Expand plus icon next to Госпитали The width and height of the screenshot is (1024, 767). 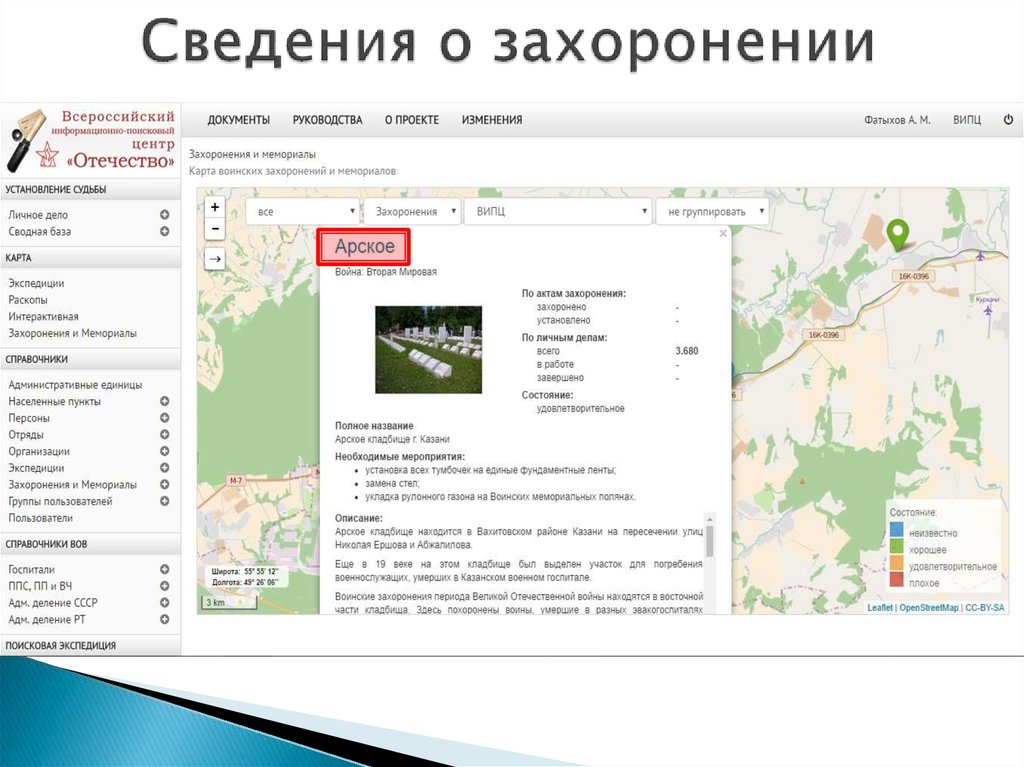point(165,569)
